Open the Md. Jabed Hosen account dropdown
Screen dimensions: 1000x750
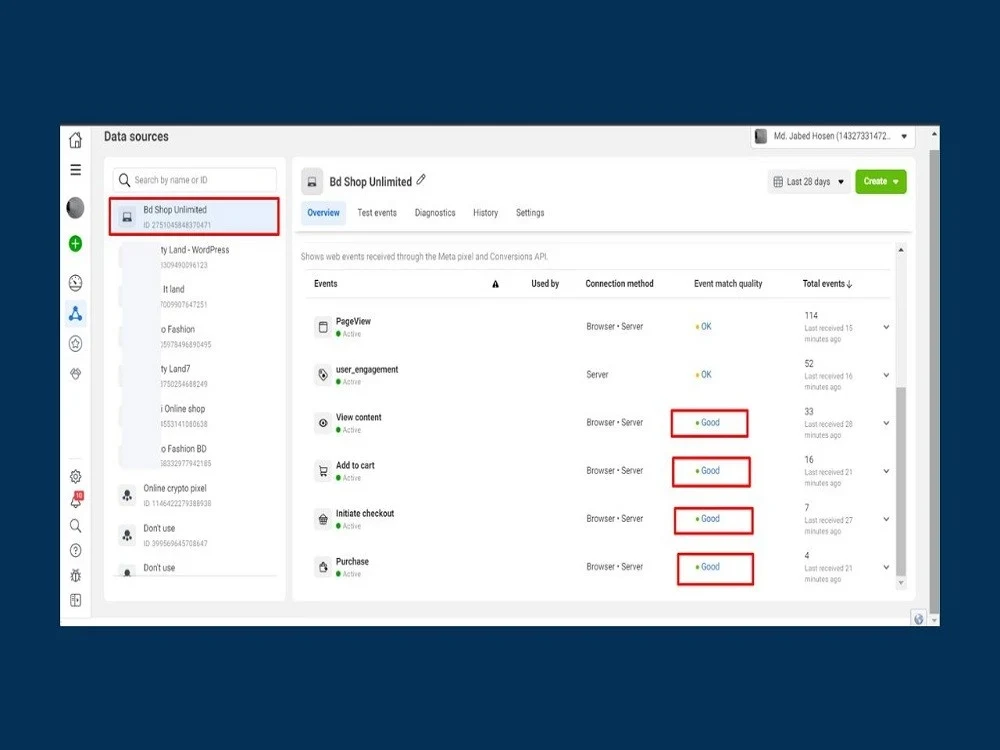coord(834,135)
